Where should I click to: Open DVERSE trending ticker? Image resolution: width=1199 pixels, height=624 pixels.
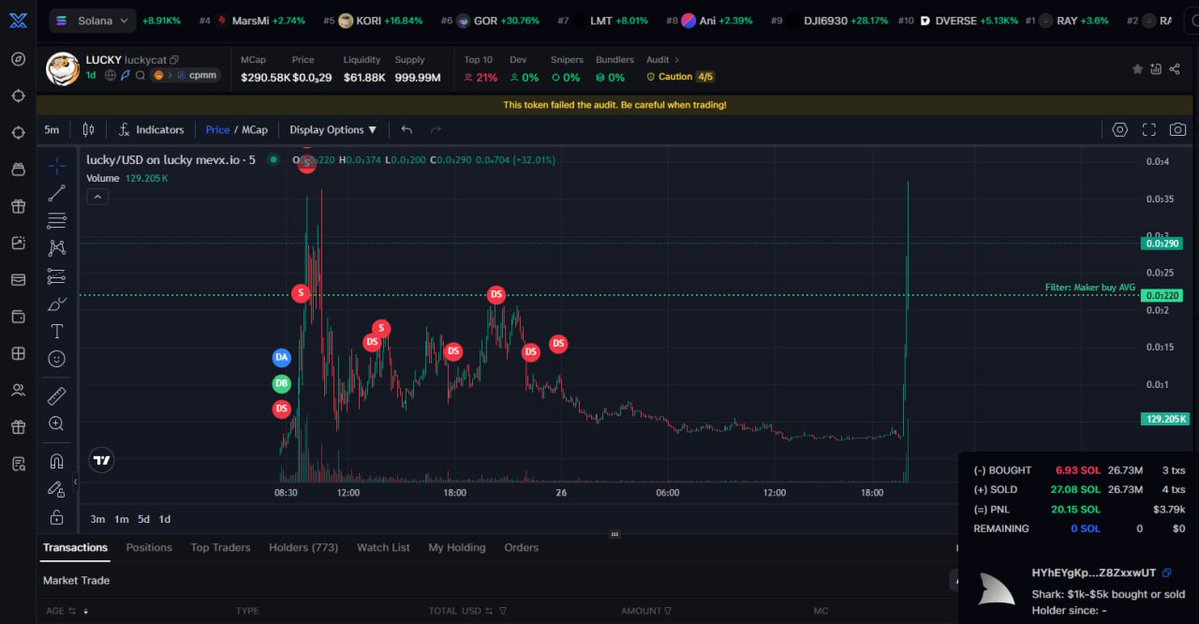[957, 21]
